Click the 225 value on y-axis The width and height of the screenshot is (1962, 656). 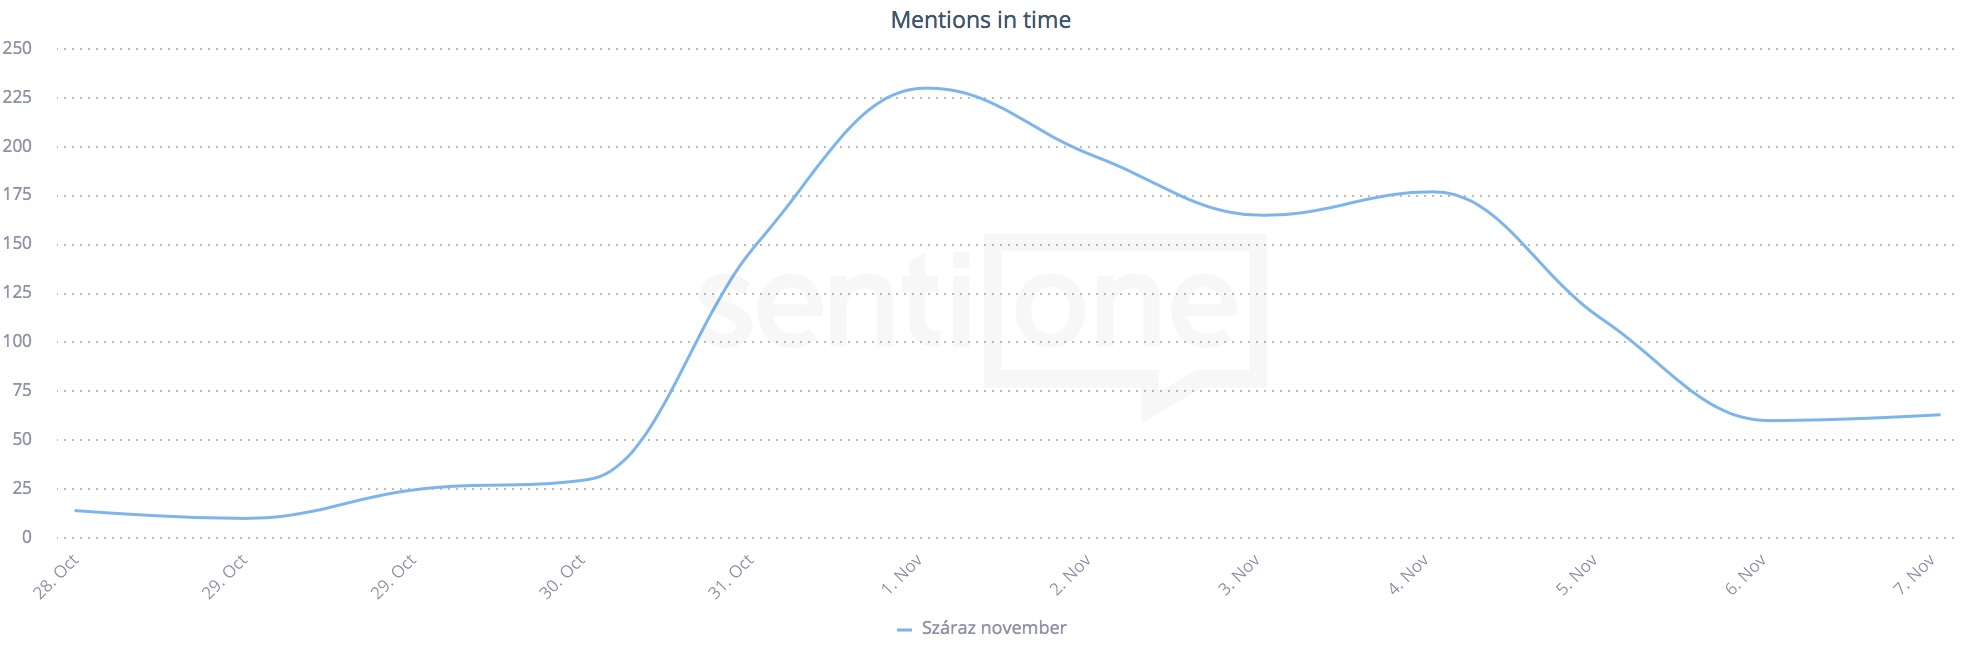pyautogui.click(x=17, y=97)
